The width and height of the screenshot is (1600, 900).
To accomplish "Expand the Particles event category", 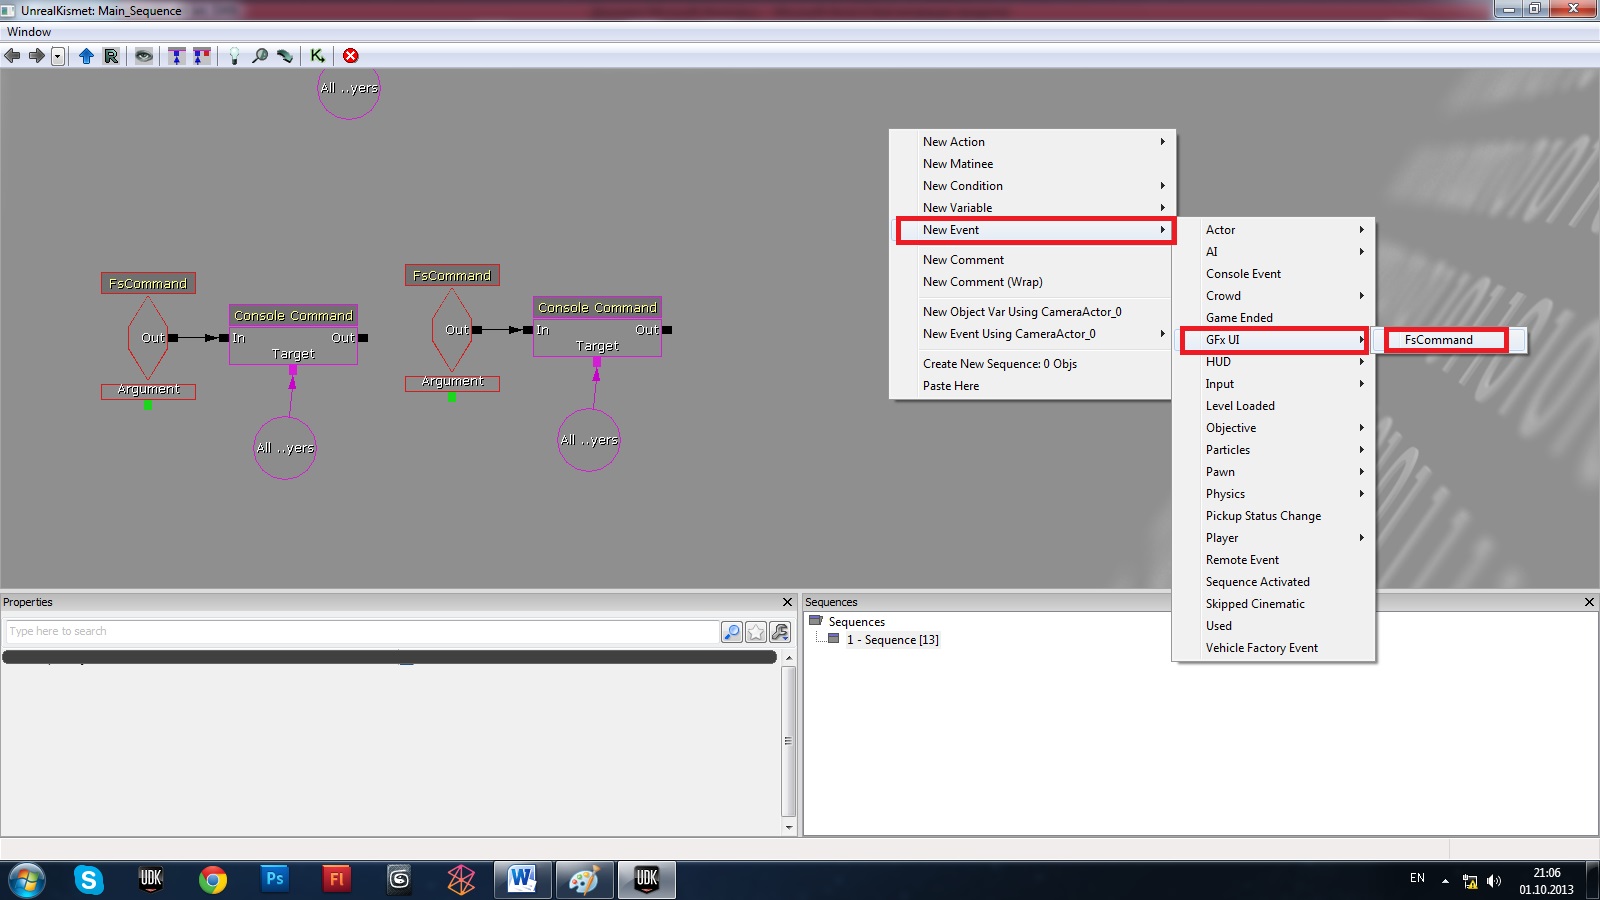I will [1274, 450].
